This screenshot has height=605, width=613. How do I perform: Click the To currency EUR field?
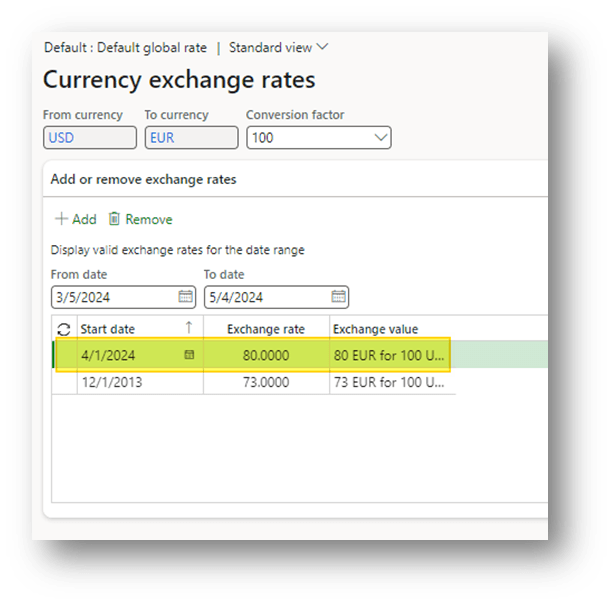[191, 138]
